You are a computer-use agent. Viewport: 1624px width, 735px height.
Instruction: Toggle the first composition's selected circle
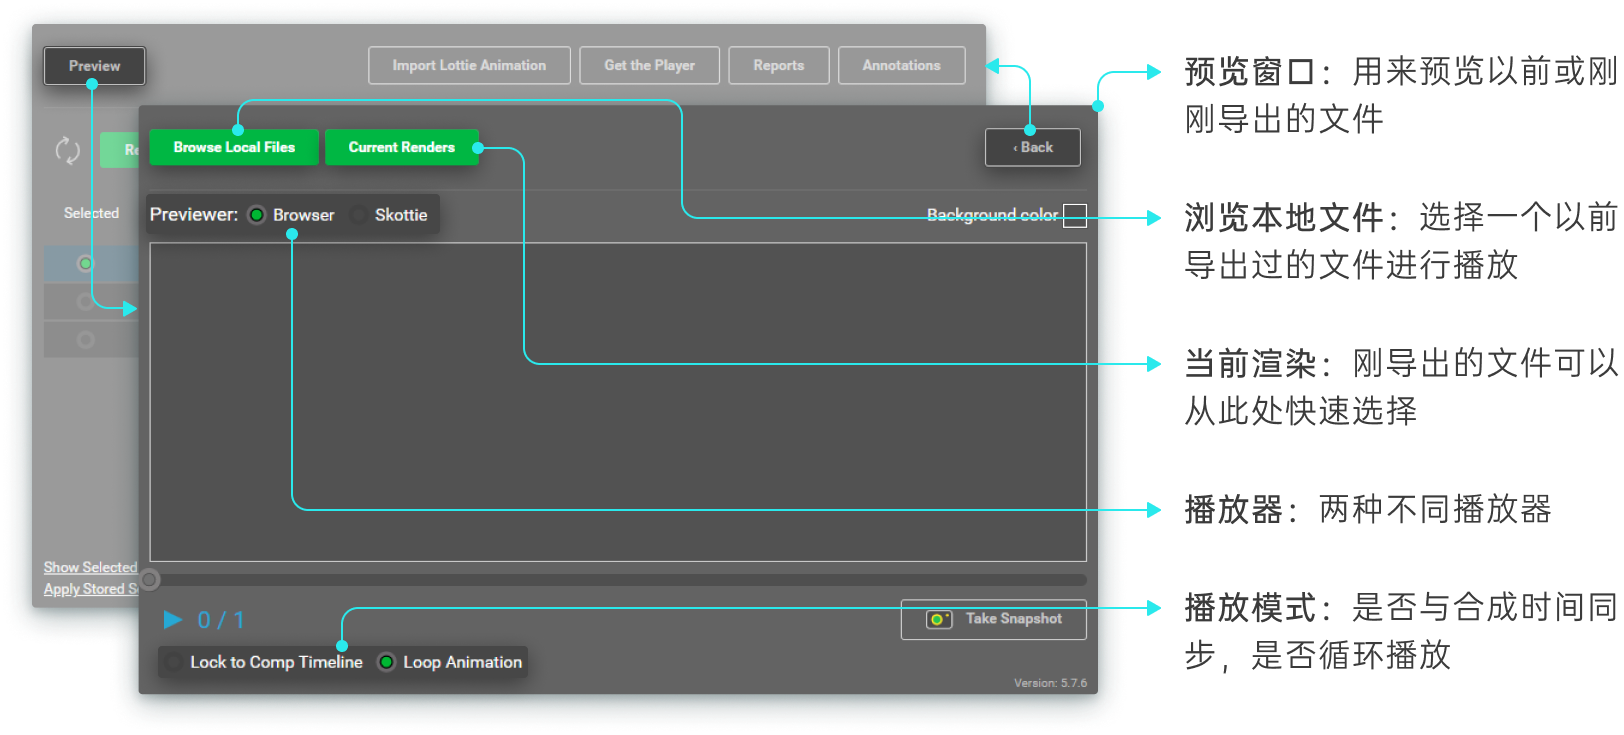click(85, 263)
